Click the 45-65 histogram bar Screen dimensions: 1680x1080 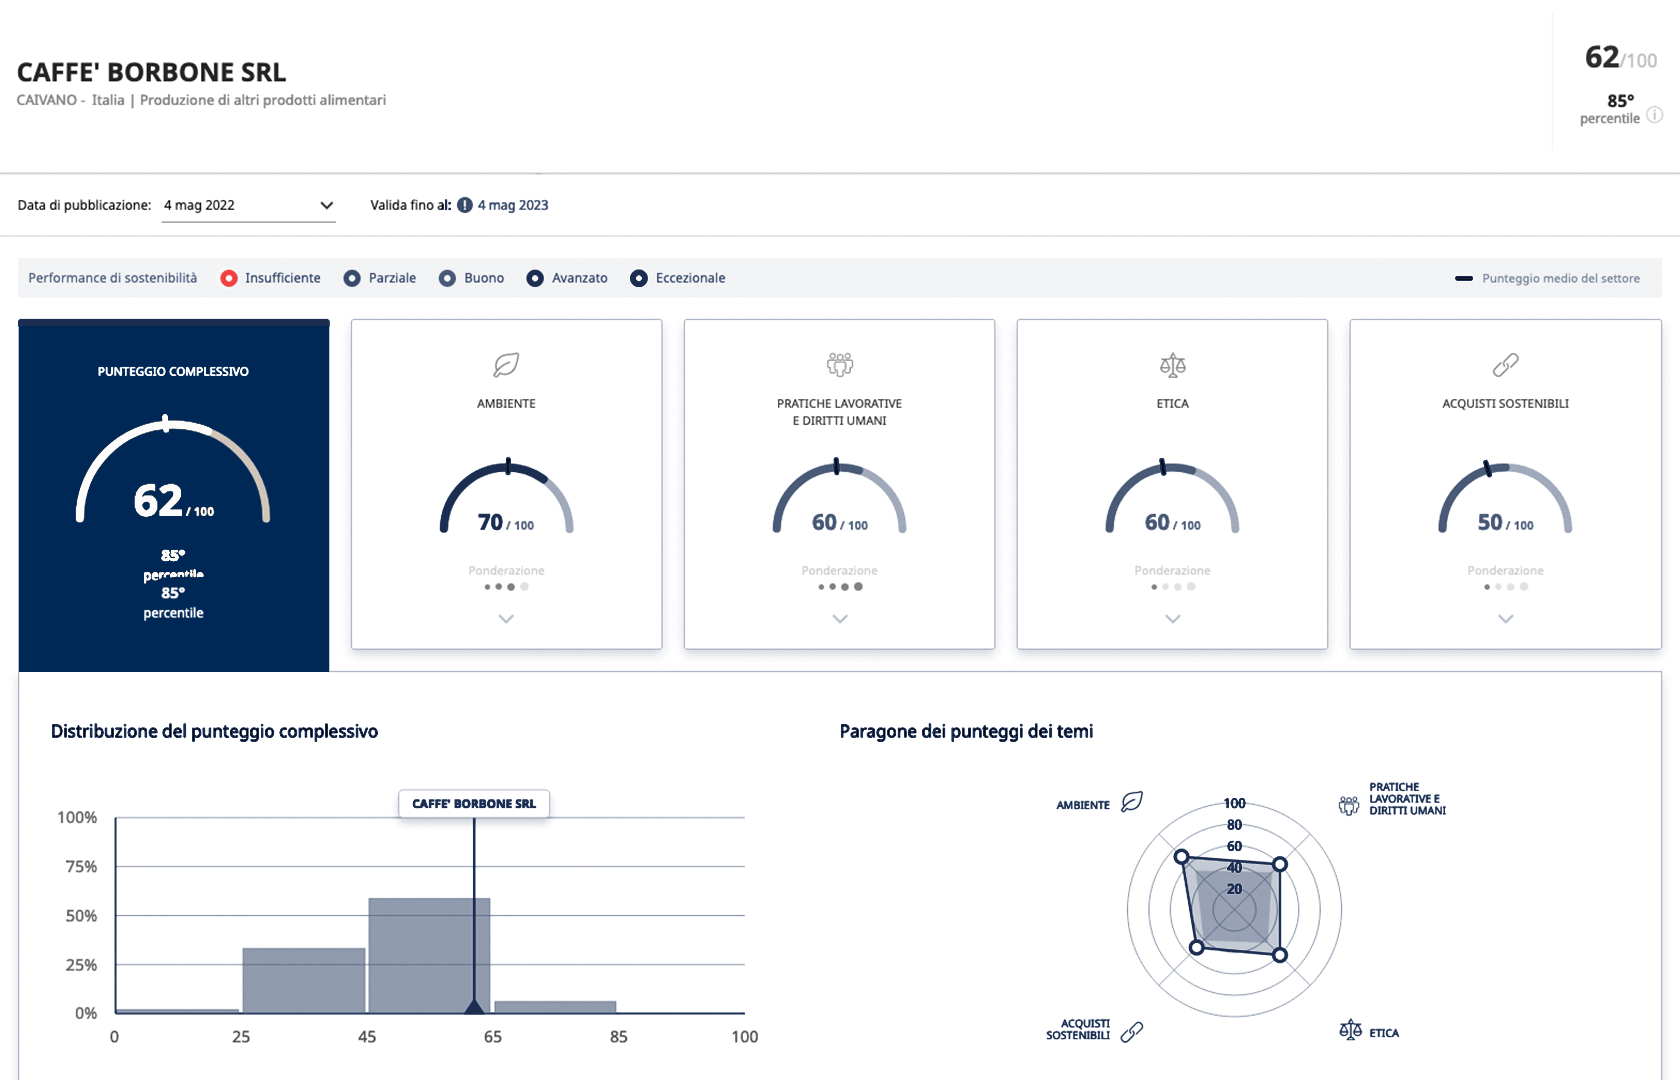[x=429, y=956]
